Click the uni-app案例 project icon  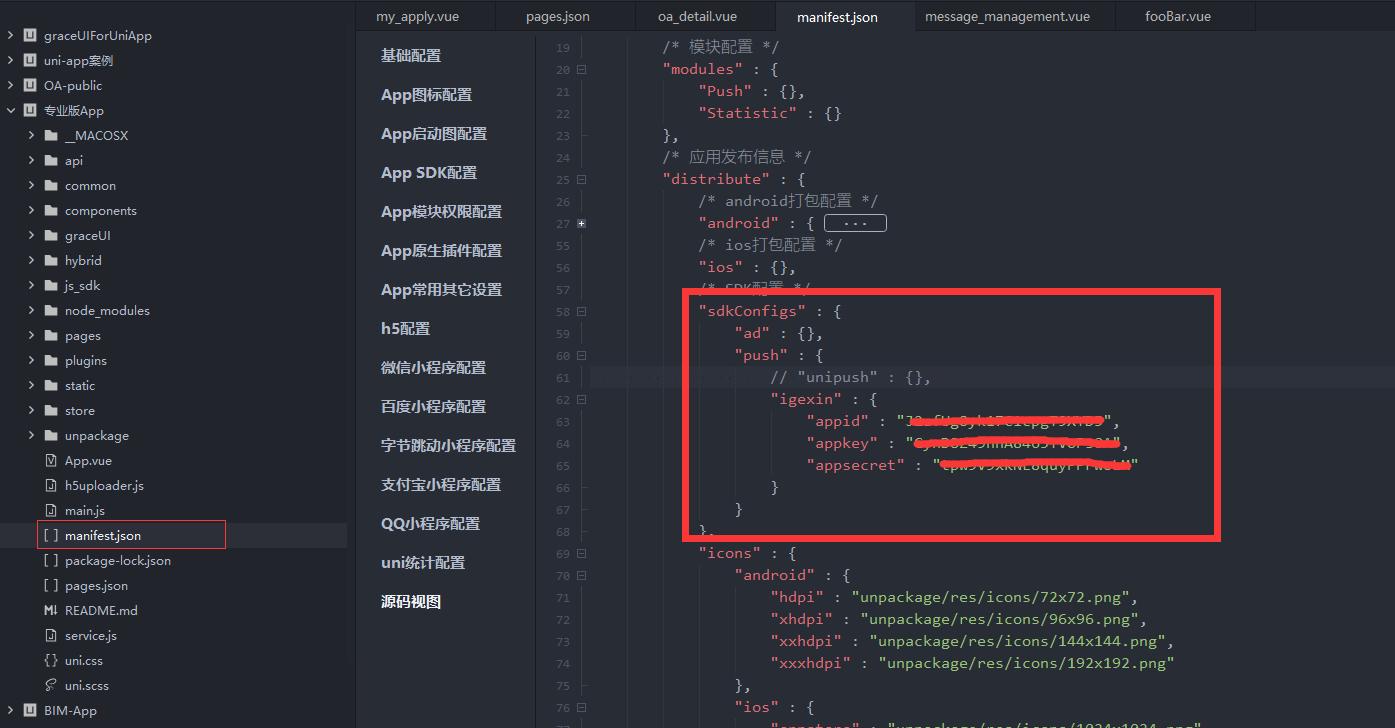point(30,60)
